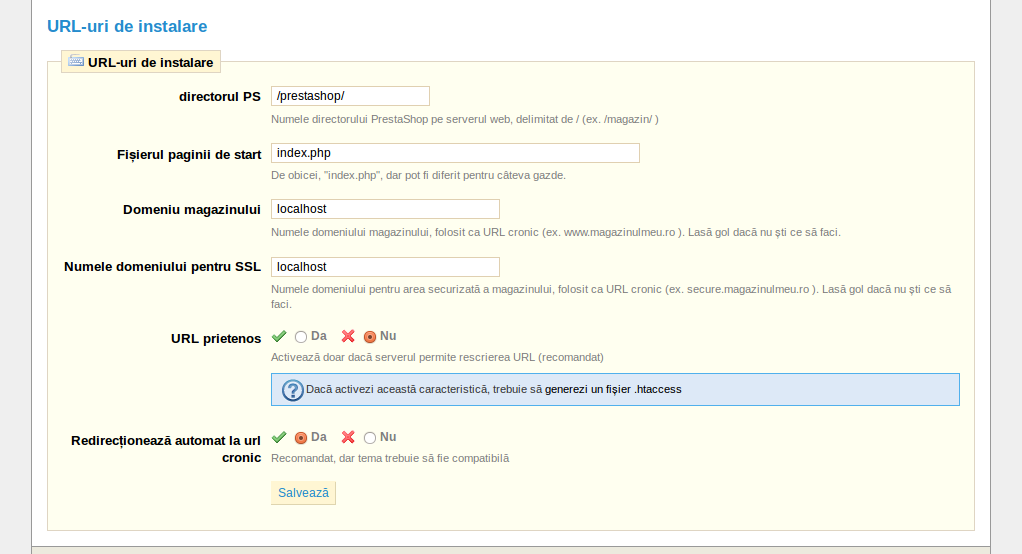Click the Numele domeniului pentru SSL label

pos(162,267)
